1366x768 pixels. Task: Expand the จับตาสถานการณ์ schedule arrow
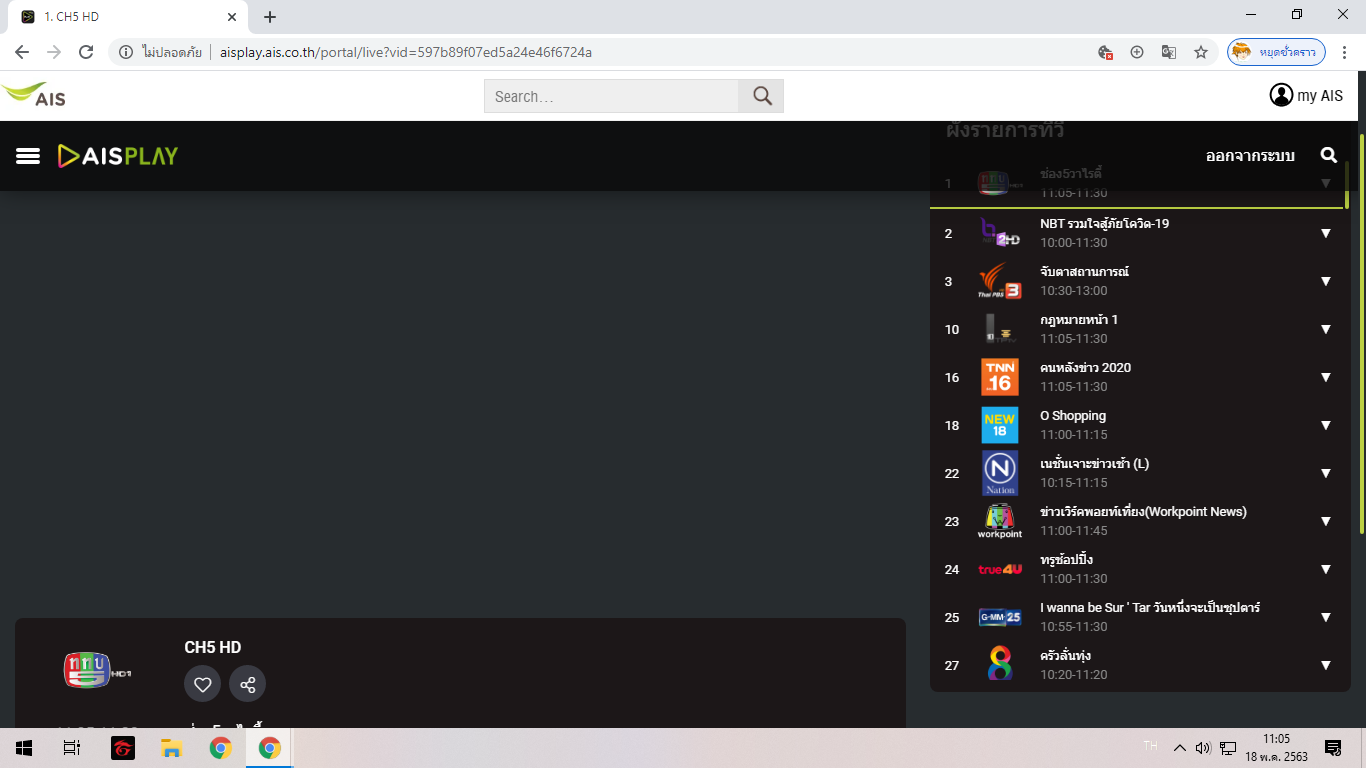pyautogui.click(x=1326, y=281)
